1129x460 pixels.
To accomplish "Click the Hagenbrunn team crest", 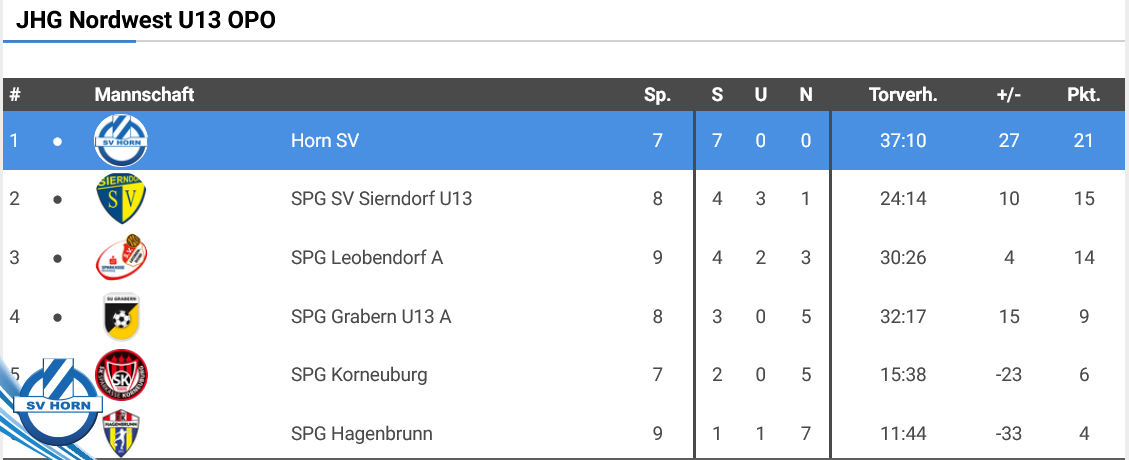I will click(122, 434).
